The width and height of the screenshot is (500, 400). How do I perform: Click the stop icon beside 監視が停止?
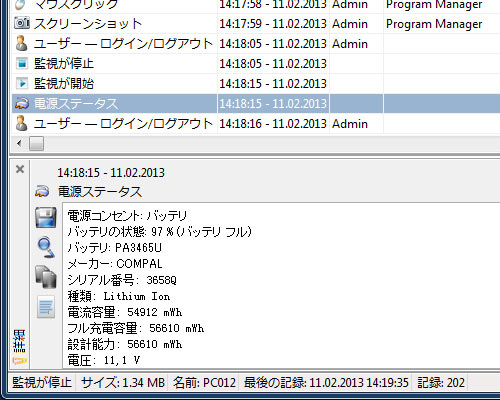pyautogui.click(x=22, y=63)
